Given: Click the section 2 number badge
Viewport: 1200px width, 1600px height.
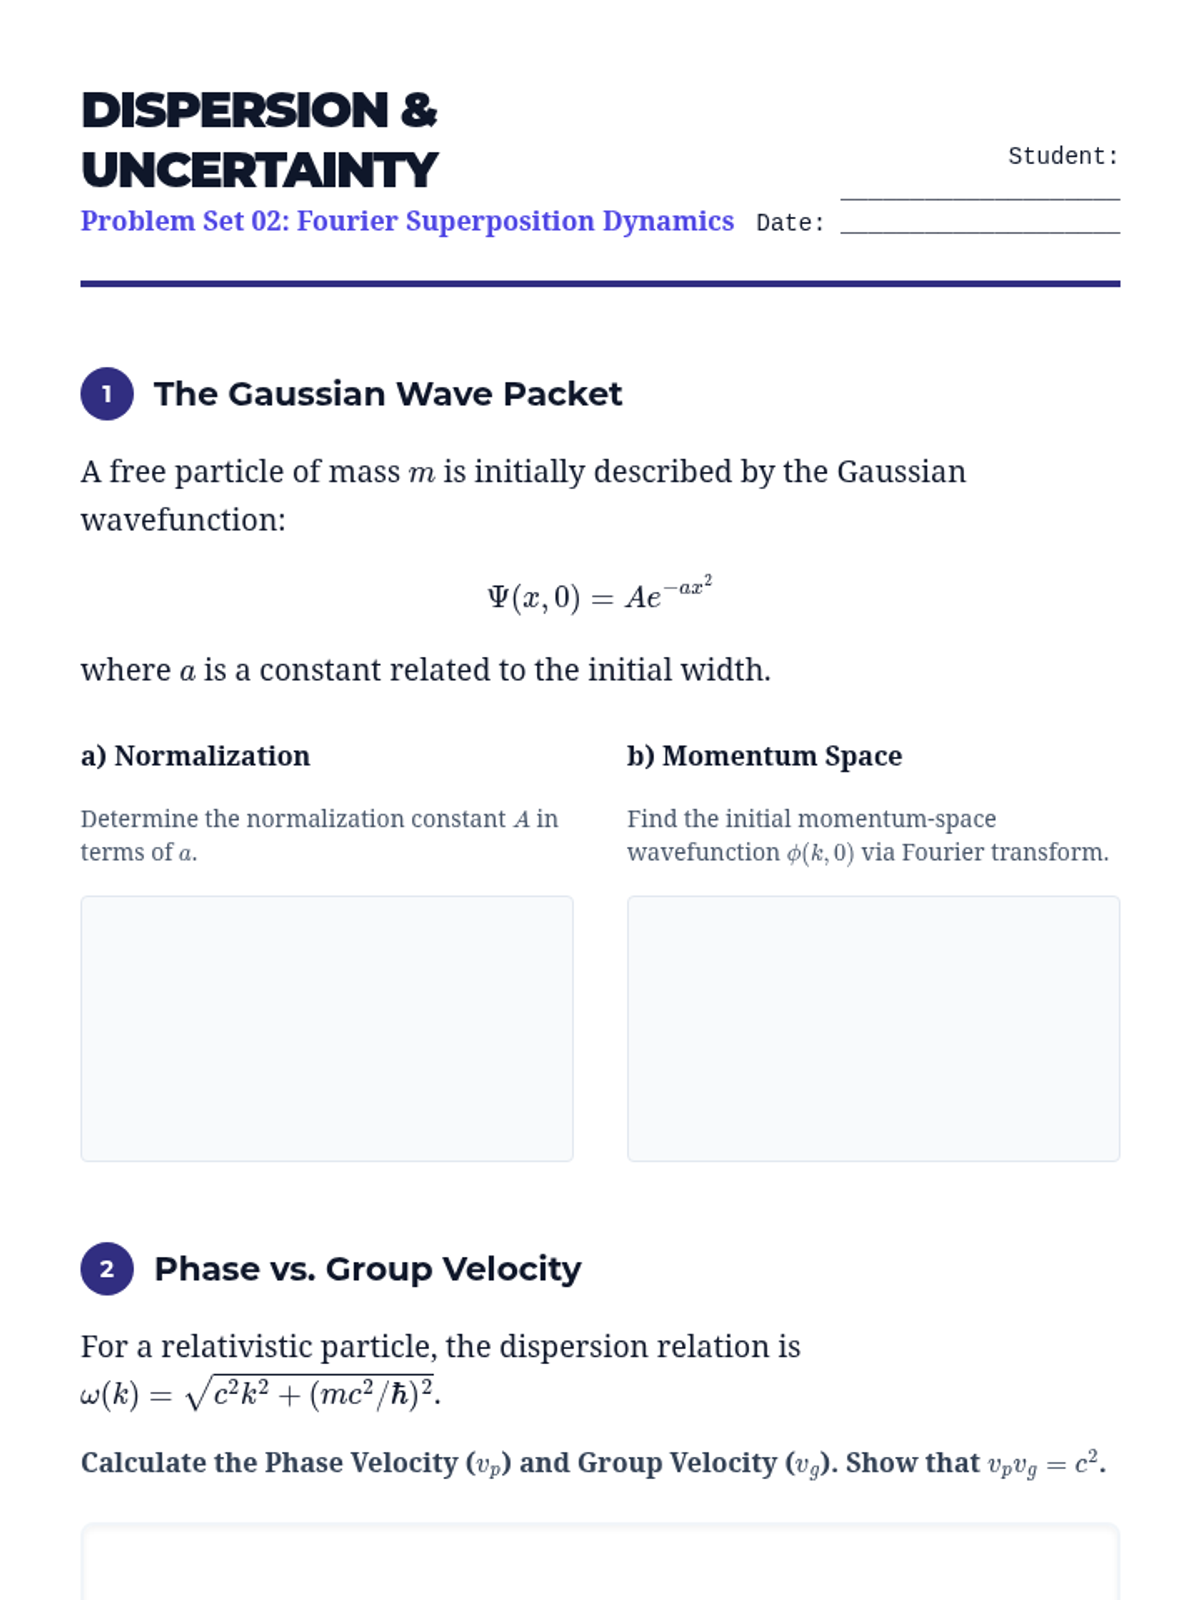Looking at the screenshot, I should pos(107,1269).
